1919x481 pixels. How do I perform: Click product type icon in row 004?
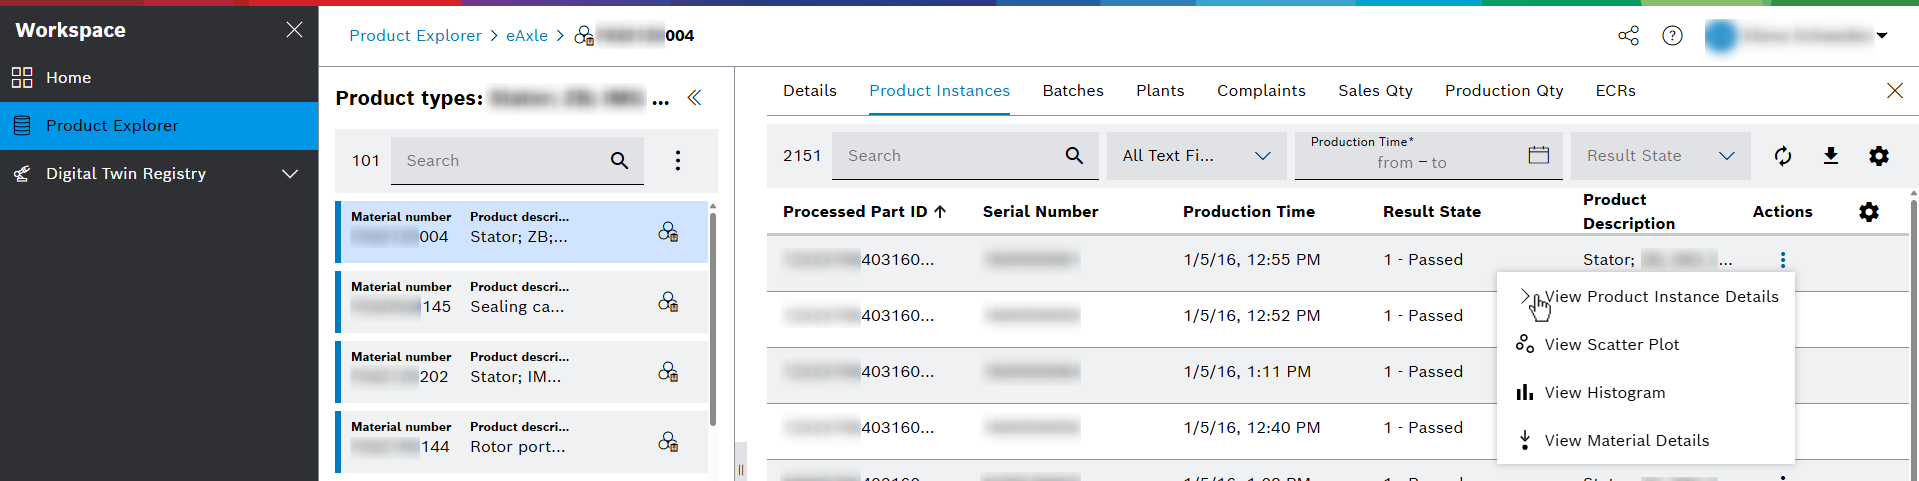[x=668, y=232]
